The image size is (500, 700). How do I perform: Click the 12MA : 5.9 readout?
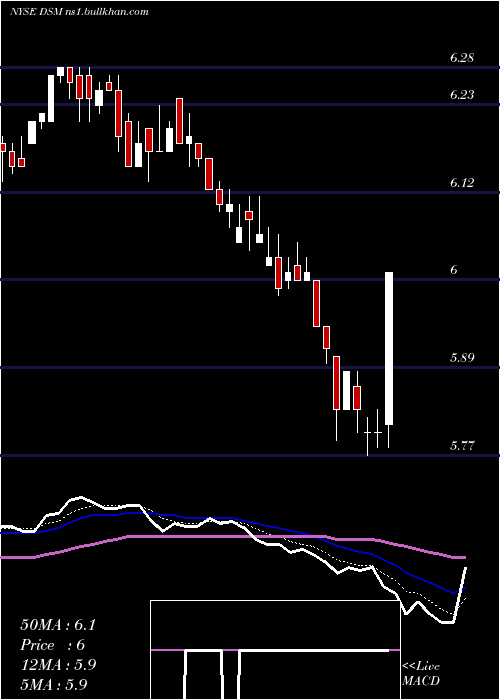(x=58, y=665)
